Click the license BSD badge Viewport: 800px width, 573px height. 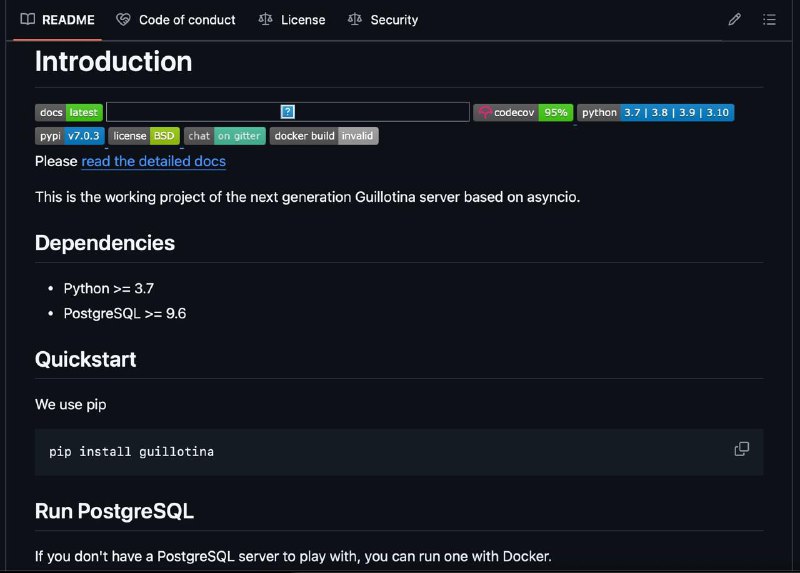pyautogui.click(x=144, y=136)
